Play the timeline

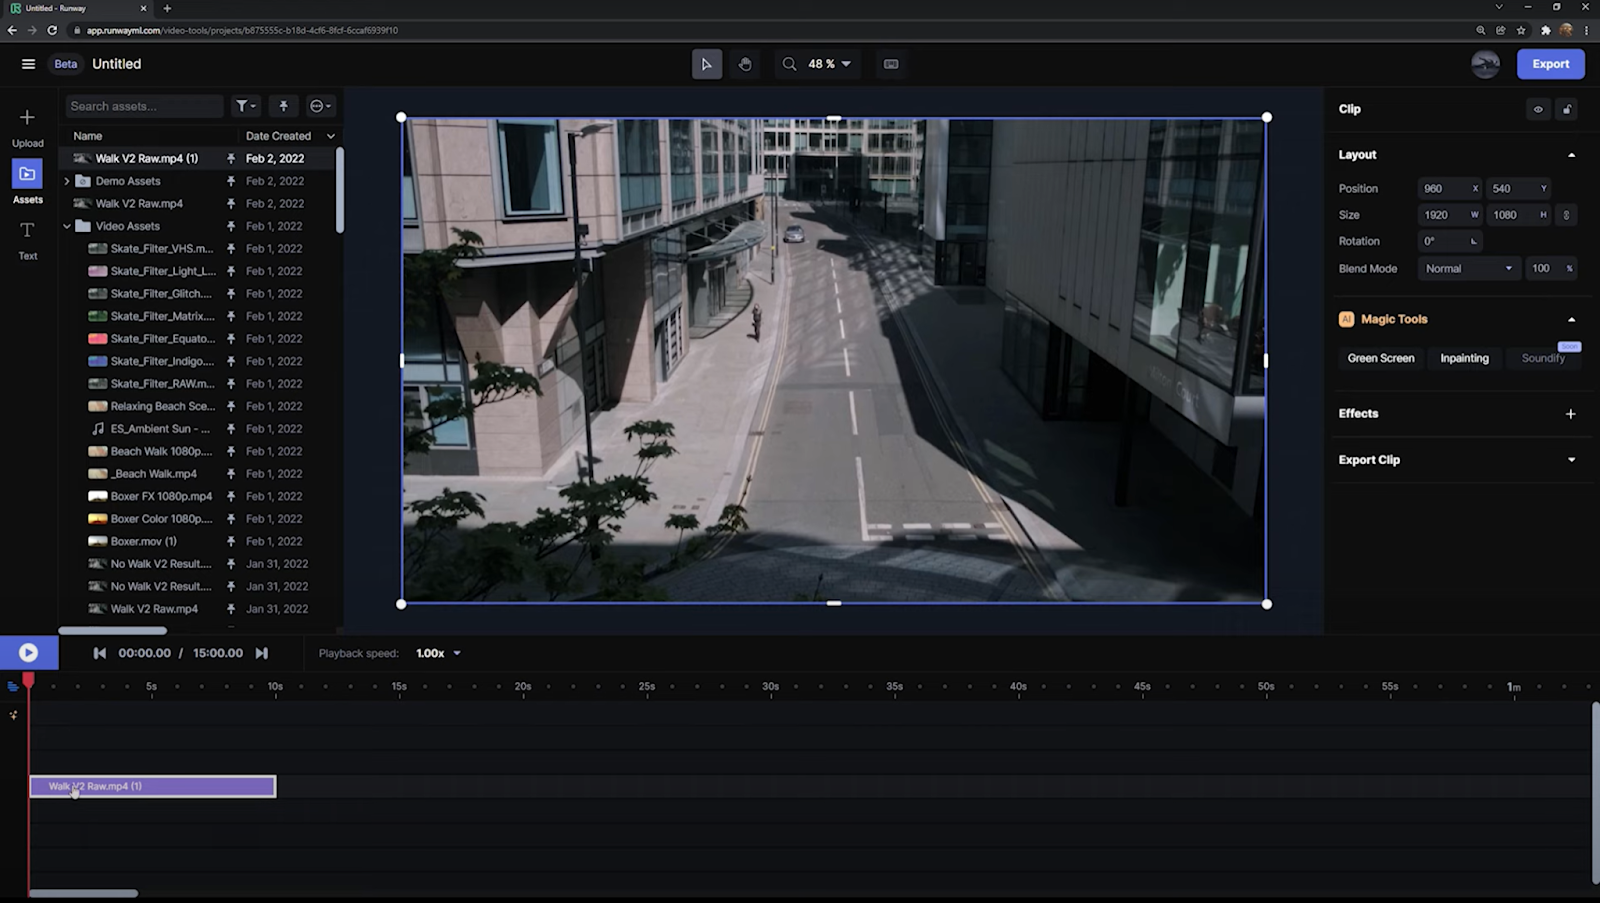point(29,653)
